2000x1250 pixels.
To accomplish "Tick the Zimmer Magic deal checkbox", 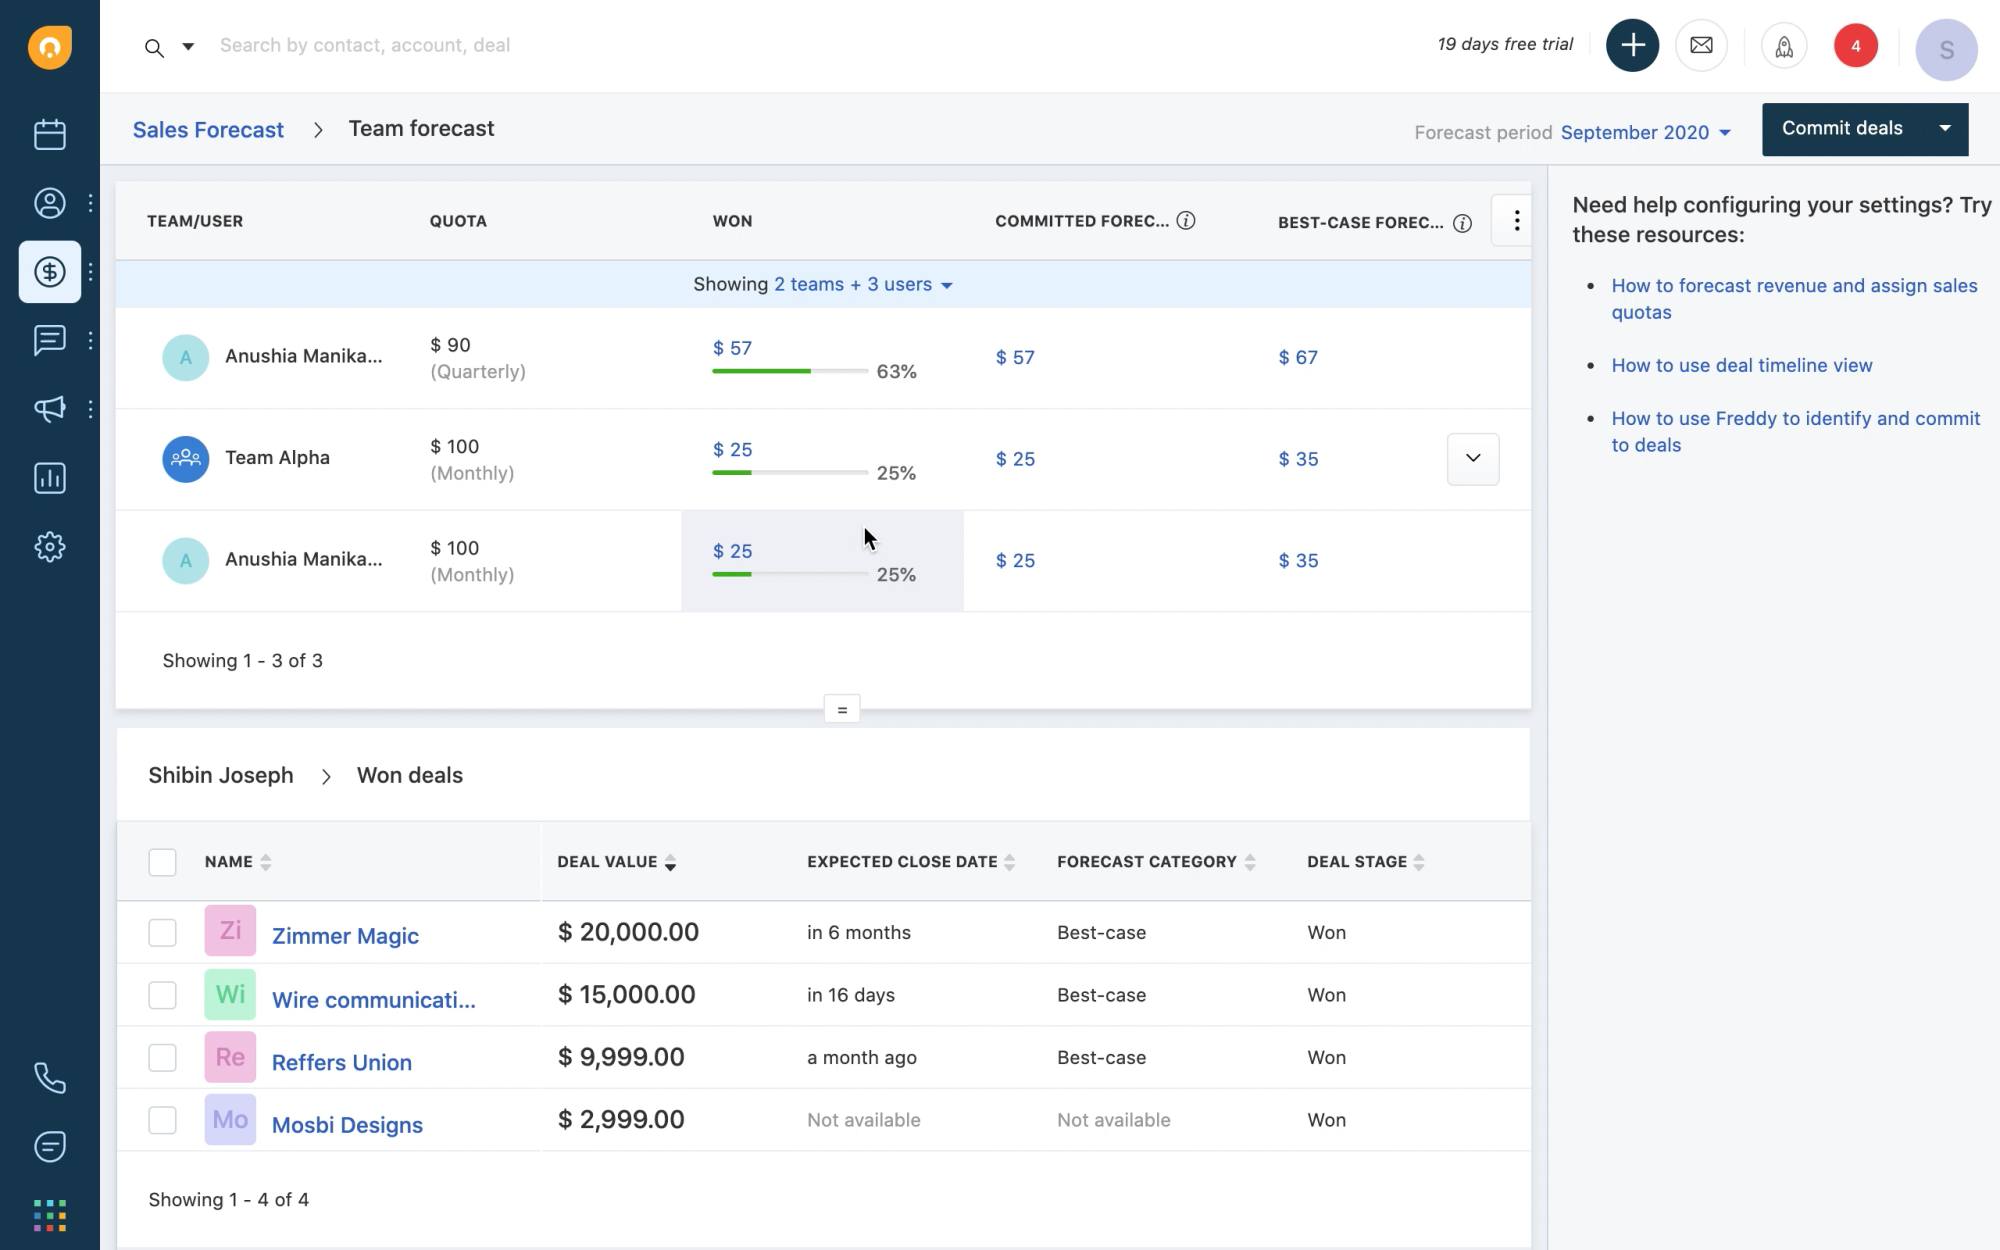I will (x=162, y=932).
